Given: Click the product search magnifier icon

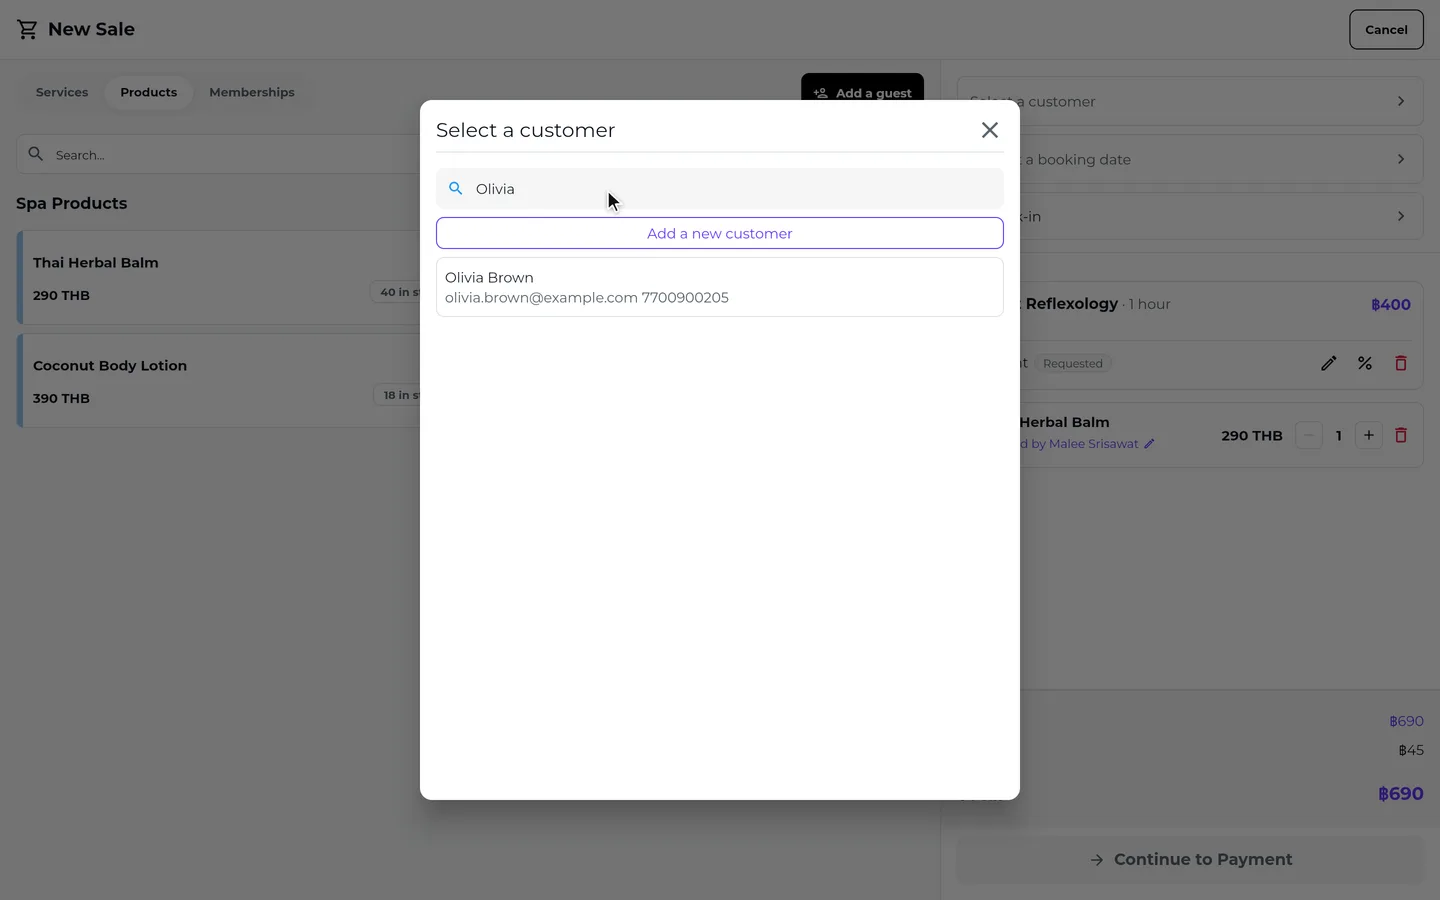Looking at the screenshot, I should pos(36,154).
